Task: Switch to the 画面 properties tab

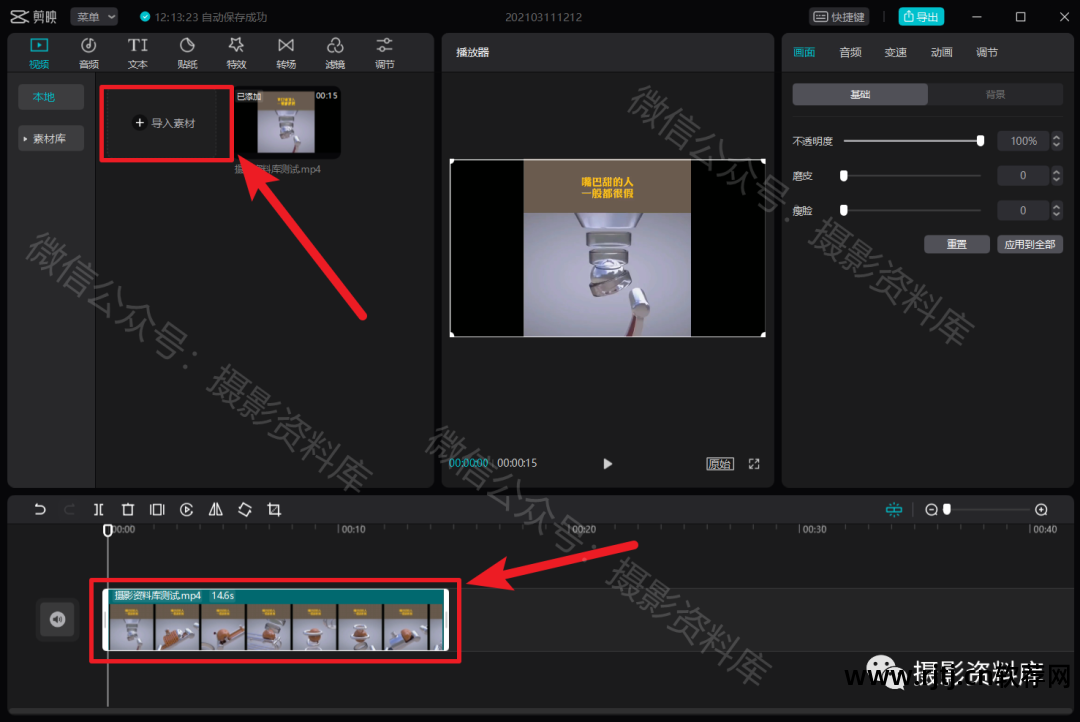Action: click(x=804, y=52)
